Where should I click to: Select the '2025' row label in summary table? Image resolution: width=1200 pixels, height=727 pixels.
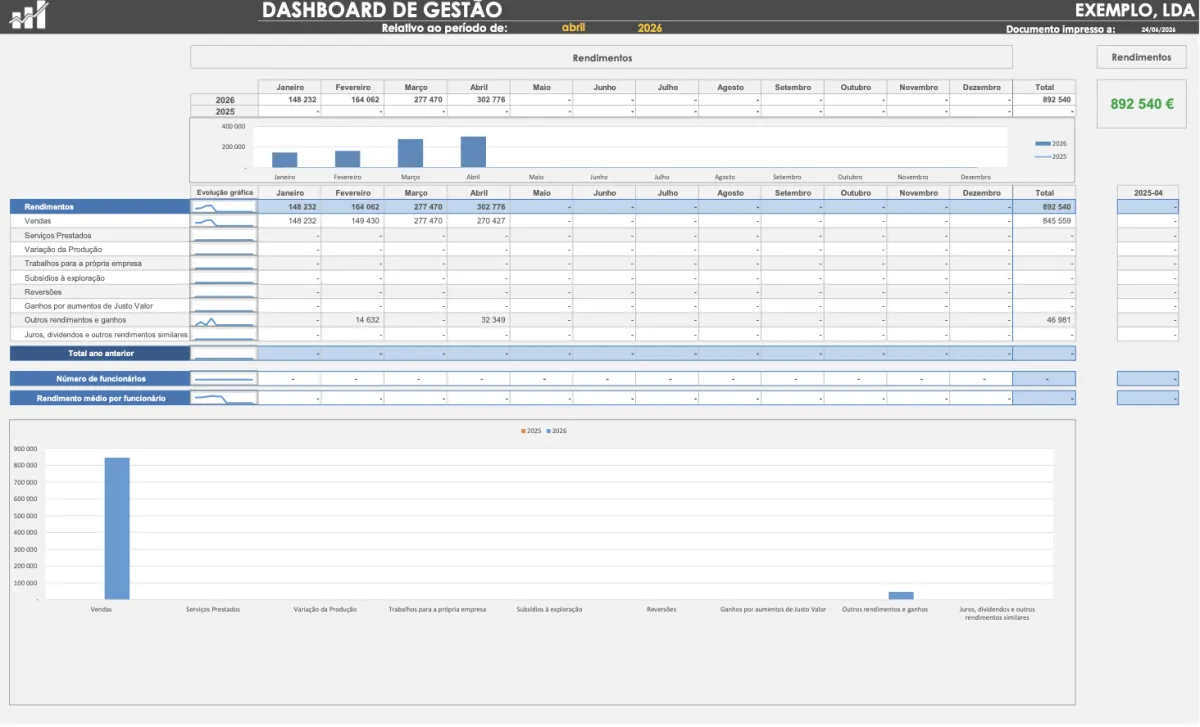coord(224,112)
